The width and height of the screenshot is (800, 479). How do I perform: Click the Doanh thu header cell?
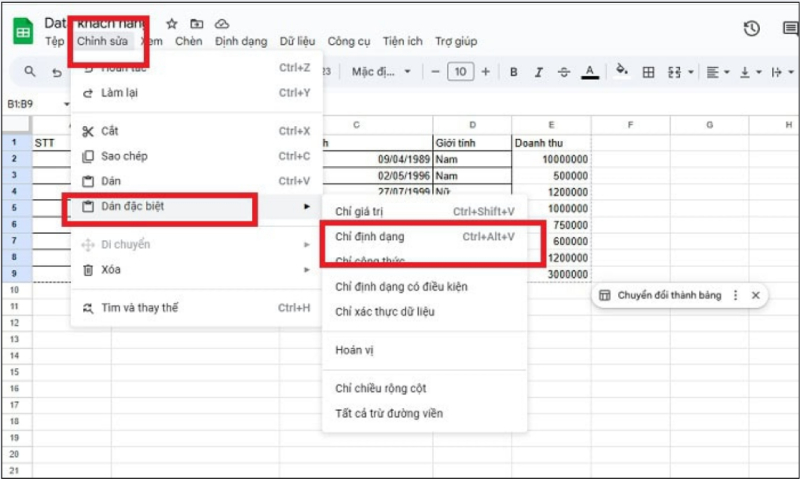coord(551,143)
